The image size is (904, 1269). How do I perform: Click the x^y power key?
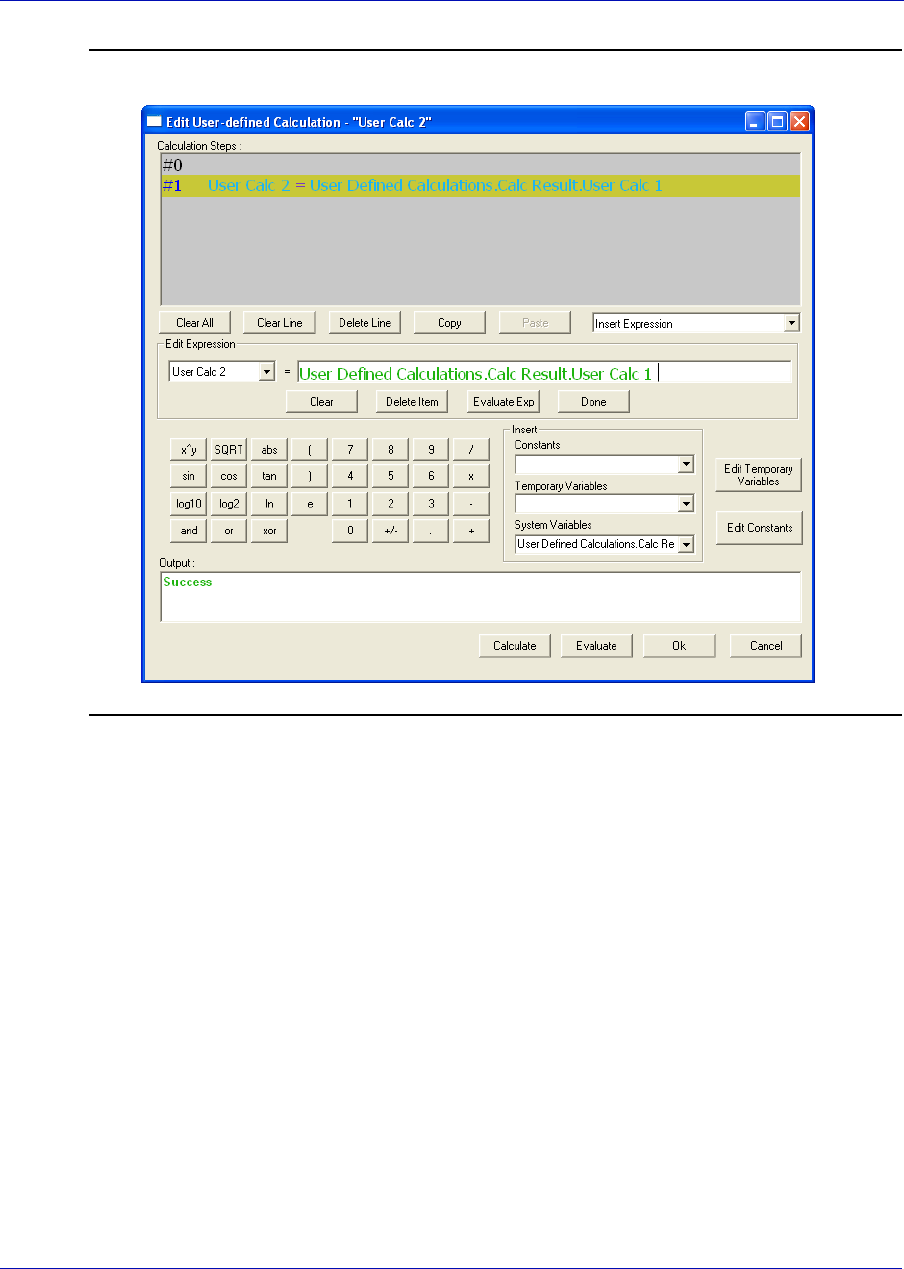coord(189,450)
